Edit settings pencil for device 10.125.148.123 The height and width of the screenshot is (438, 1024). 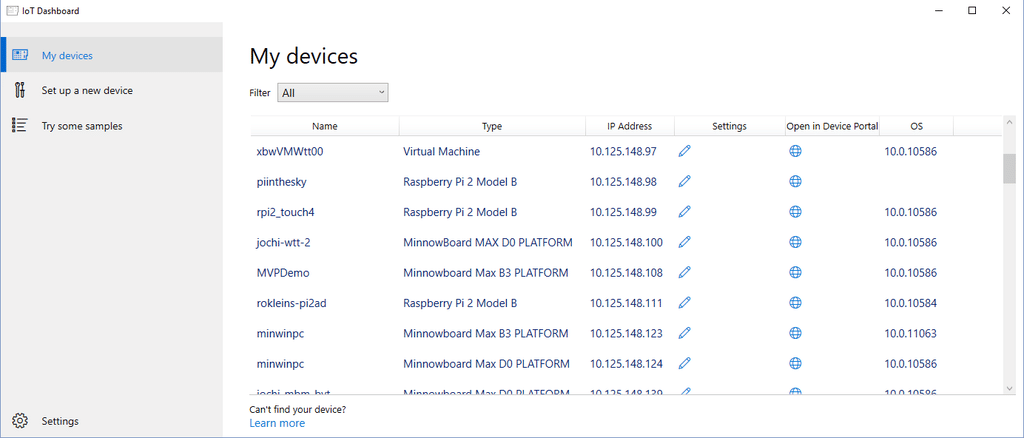(684, 333)
